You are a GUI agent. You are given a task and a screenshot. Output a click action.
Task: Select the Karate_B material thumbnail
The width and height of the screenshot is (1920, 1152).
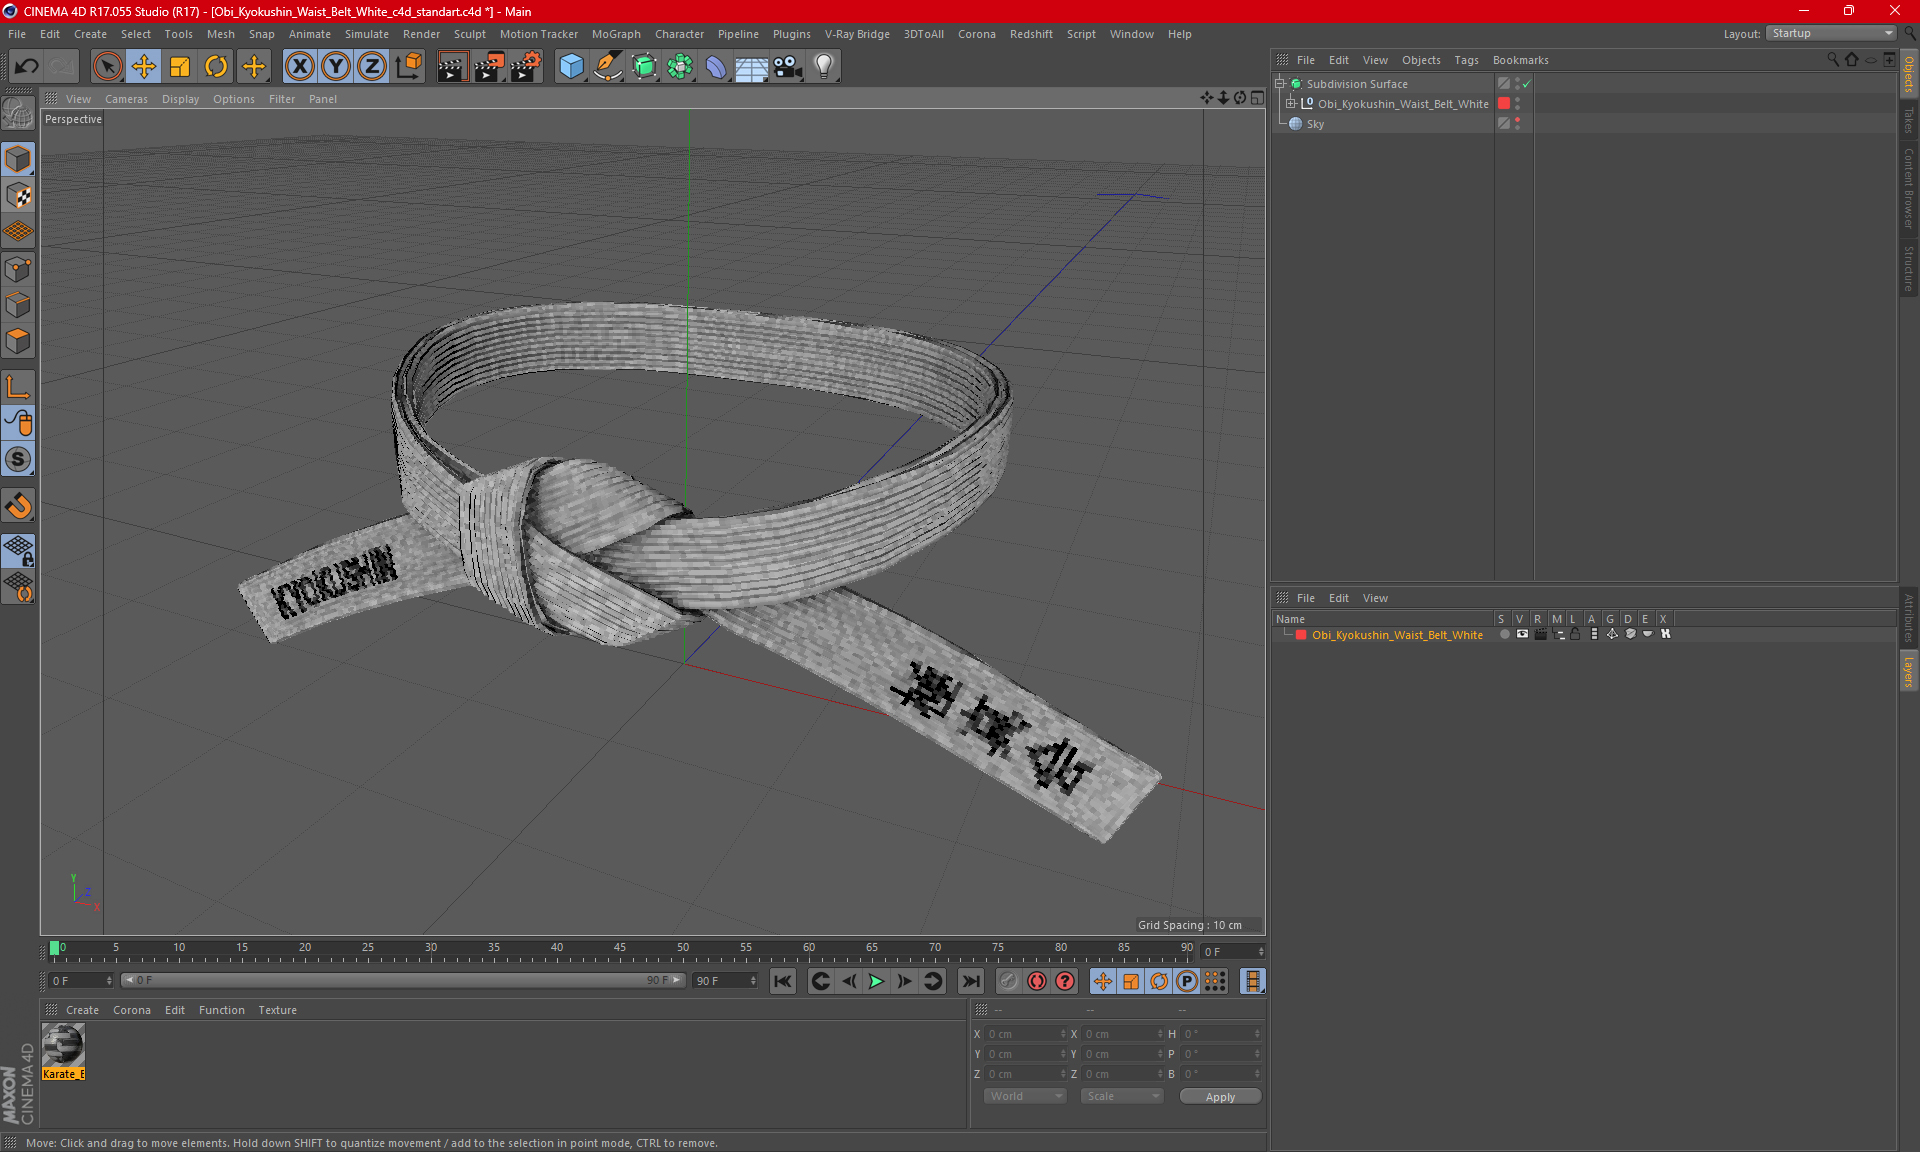click(x=63, y=1051)
